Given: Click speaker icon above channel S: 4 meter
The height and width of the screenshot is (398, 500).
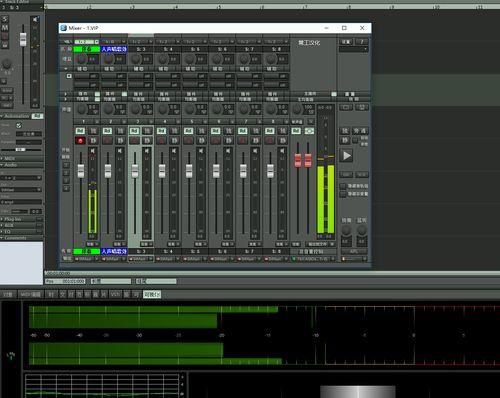Looking at the screenshot, I should coord(174,151).
